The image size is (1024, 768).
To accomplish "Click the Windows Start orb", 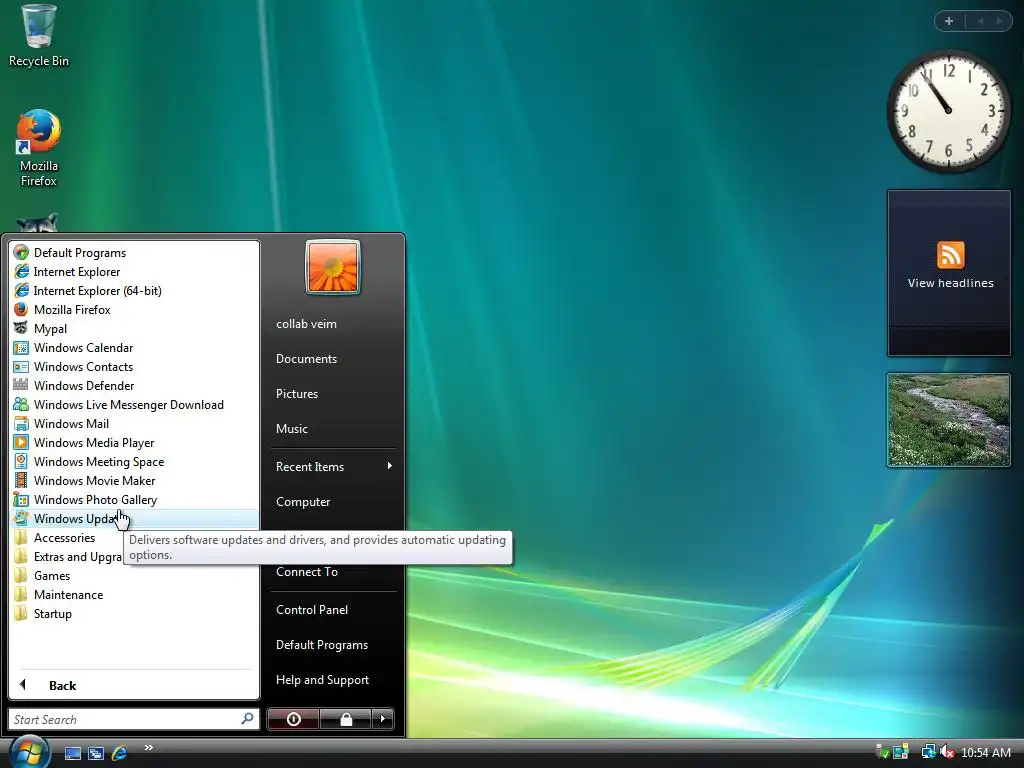I will click(x=28, y=752).
